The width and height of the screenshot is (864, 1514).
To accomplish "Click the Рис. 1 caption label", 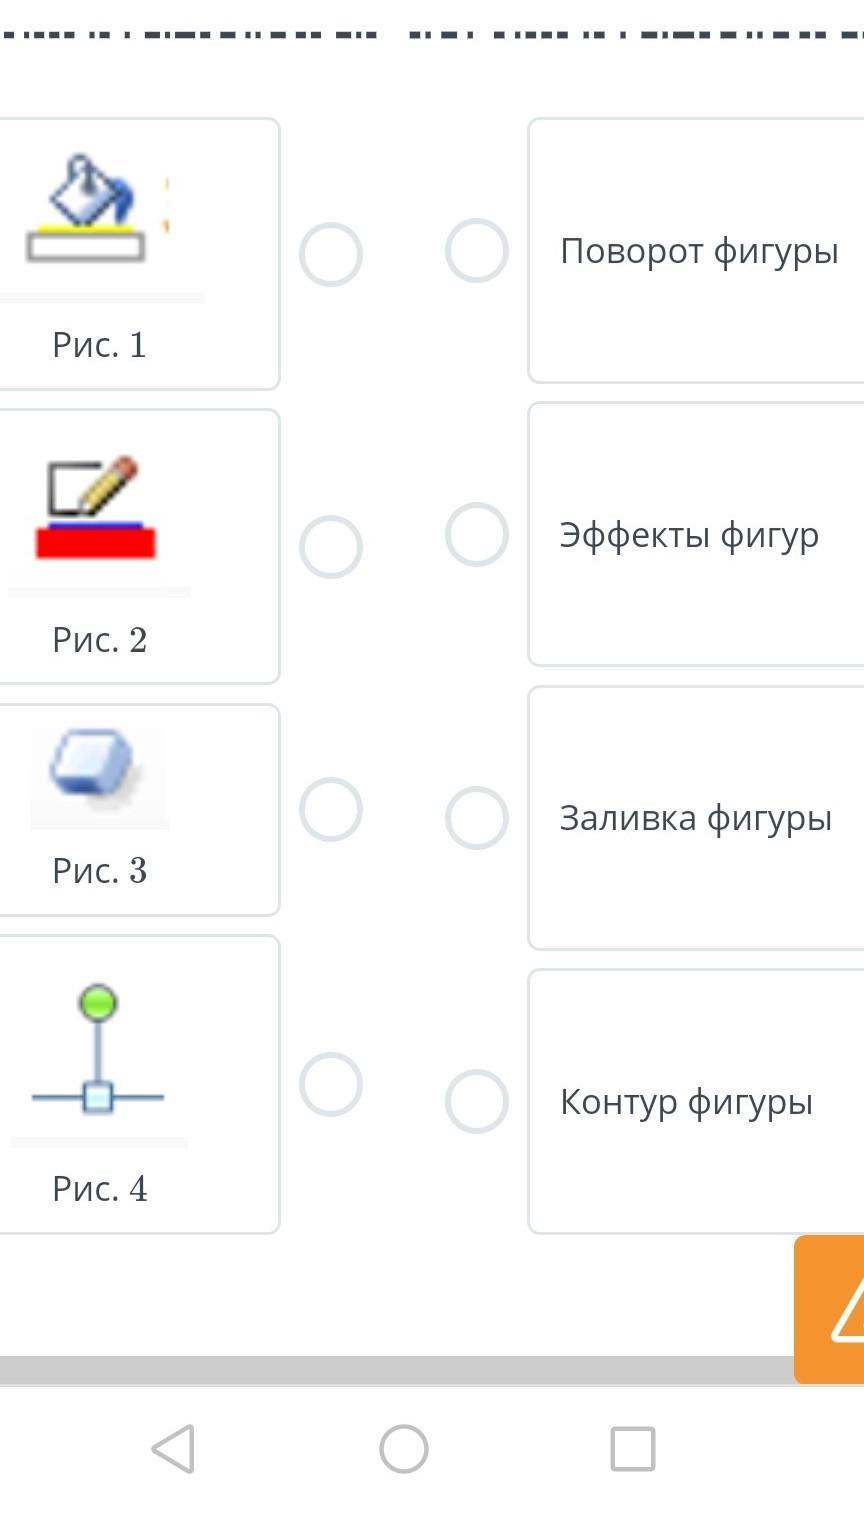I will [100, 345].
